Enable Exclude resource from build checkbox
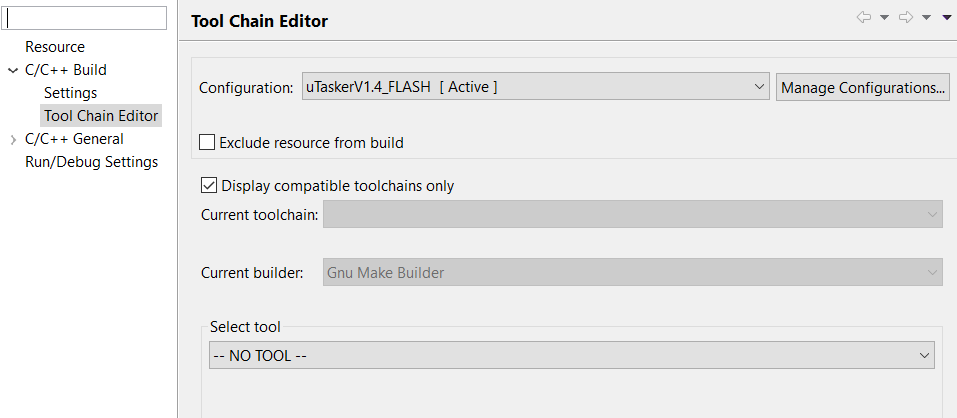This screenshot has width=957, height=418. [207, 142]
